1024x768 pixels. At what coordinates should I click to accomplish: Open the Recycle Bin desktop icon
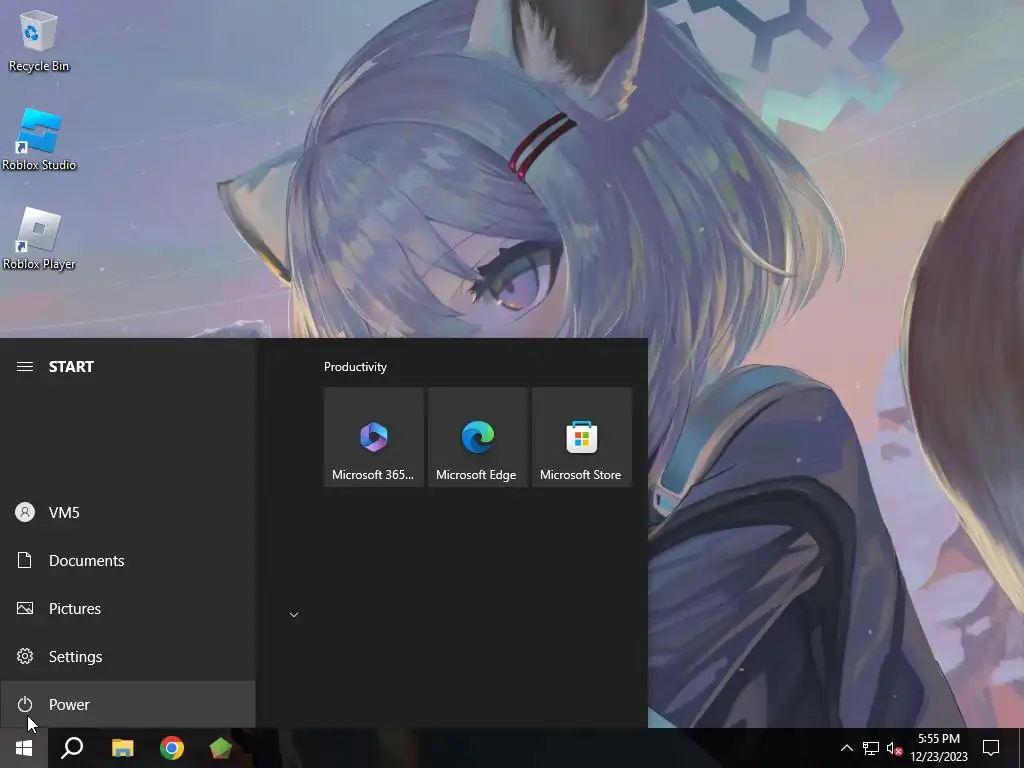39,40
